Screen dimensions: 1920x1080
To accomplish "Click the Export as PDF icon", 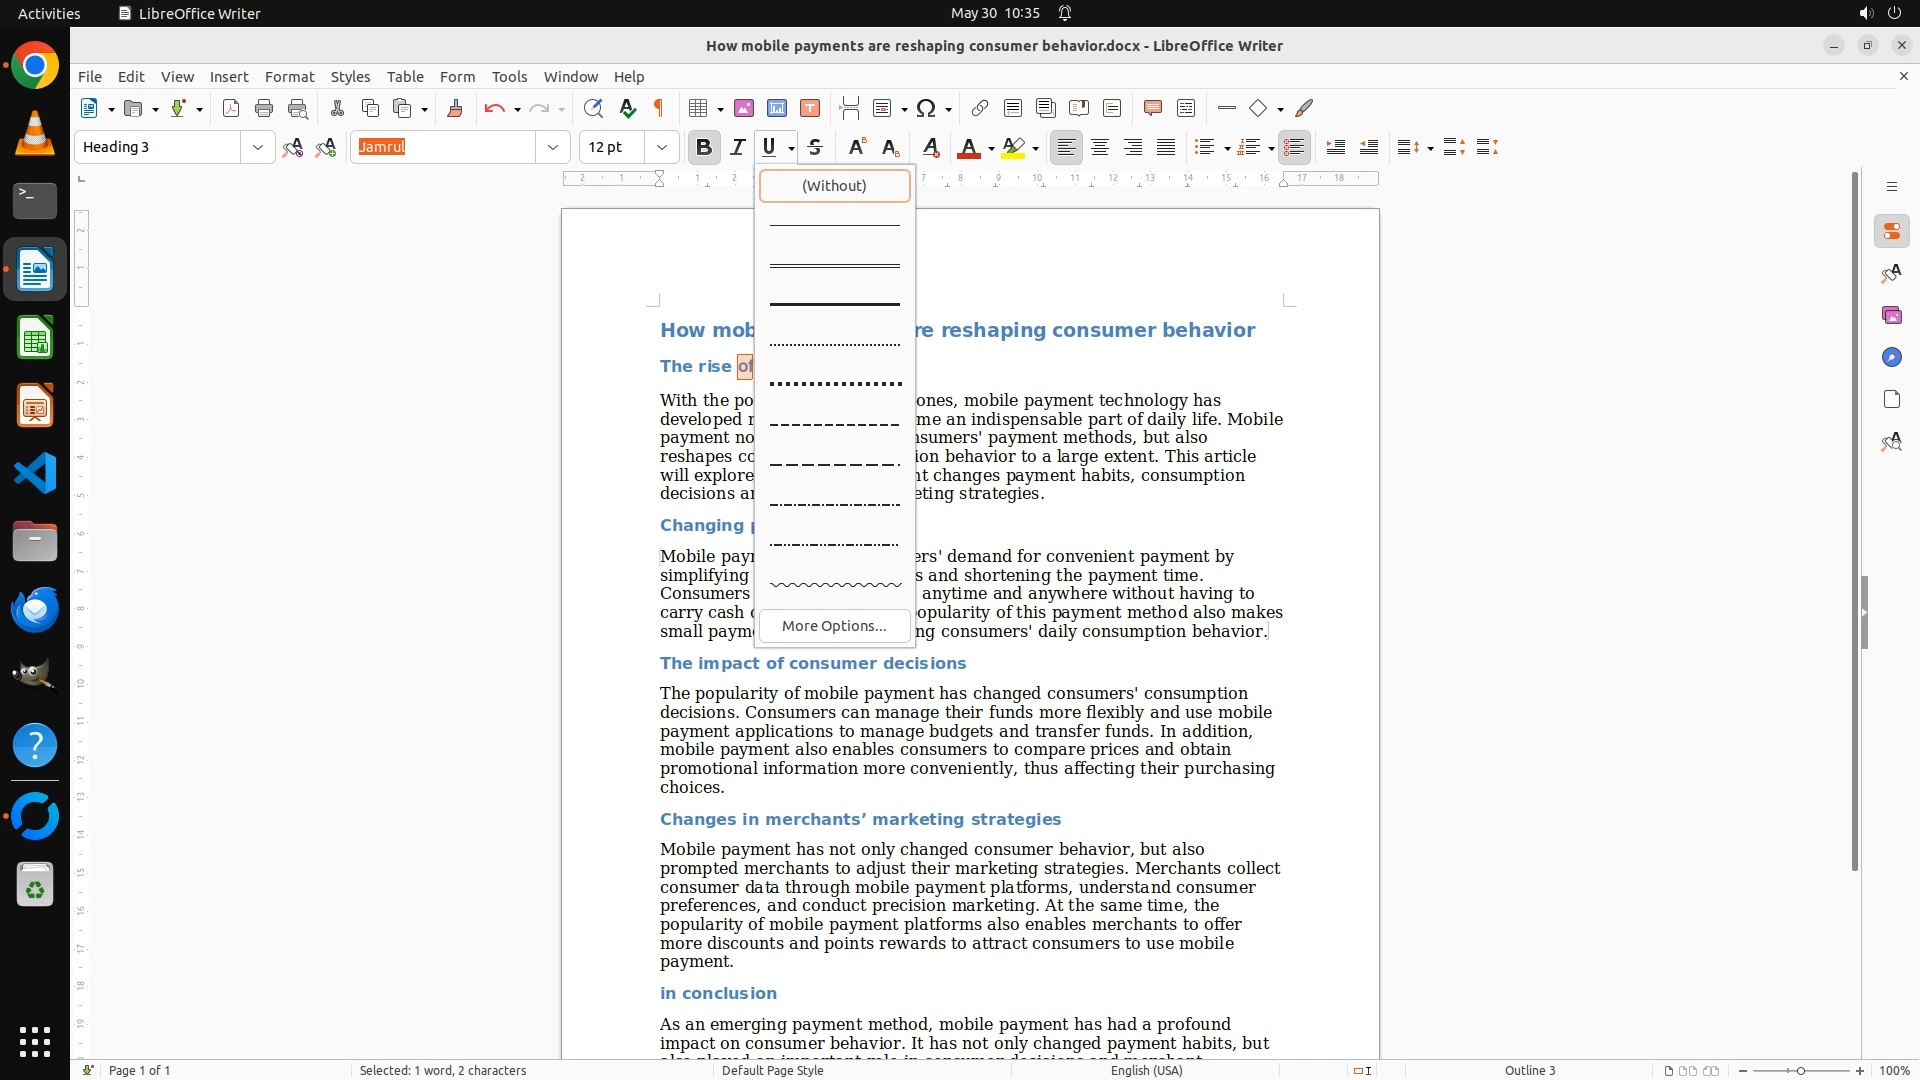I will (x=231, y=108).
